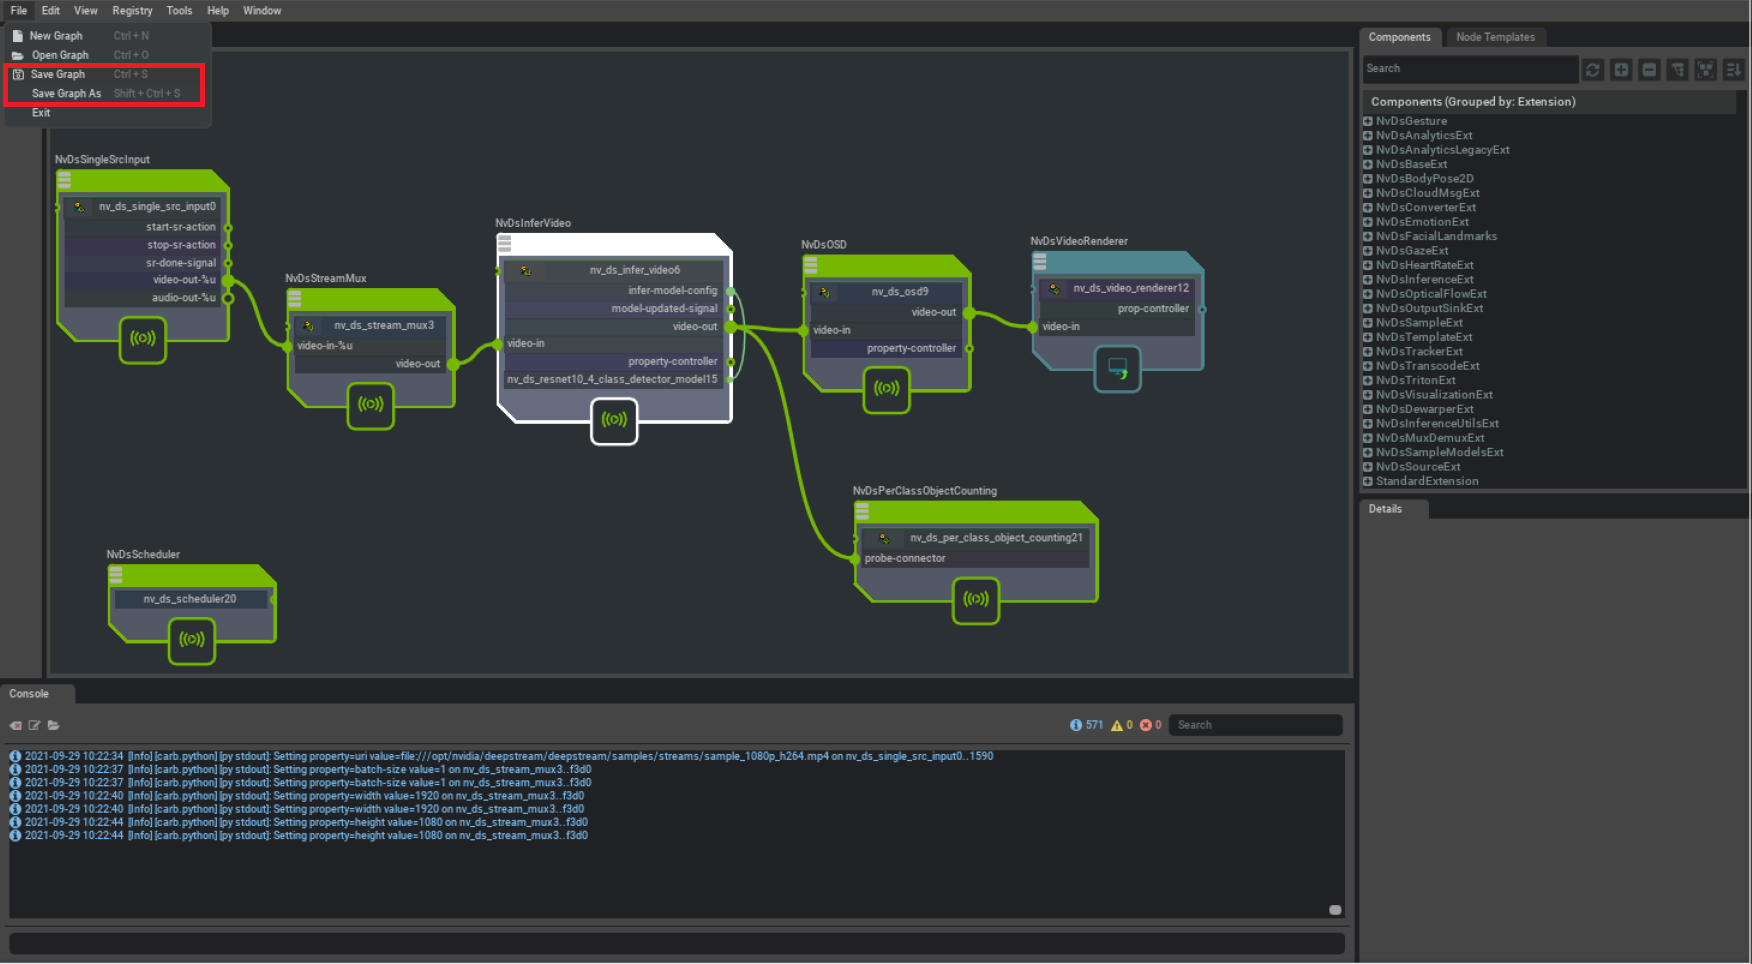Expand the StandardExtension group
Image resolution: width=1752 pixels, height=964 pixels.
click(x=1368, y=482)
